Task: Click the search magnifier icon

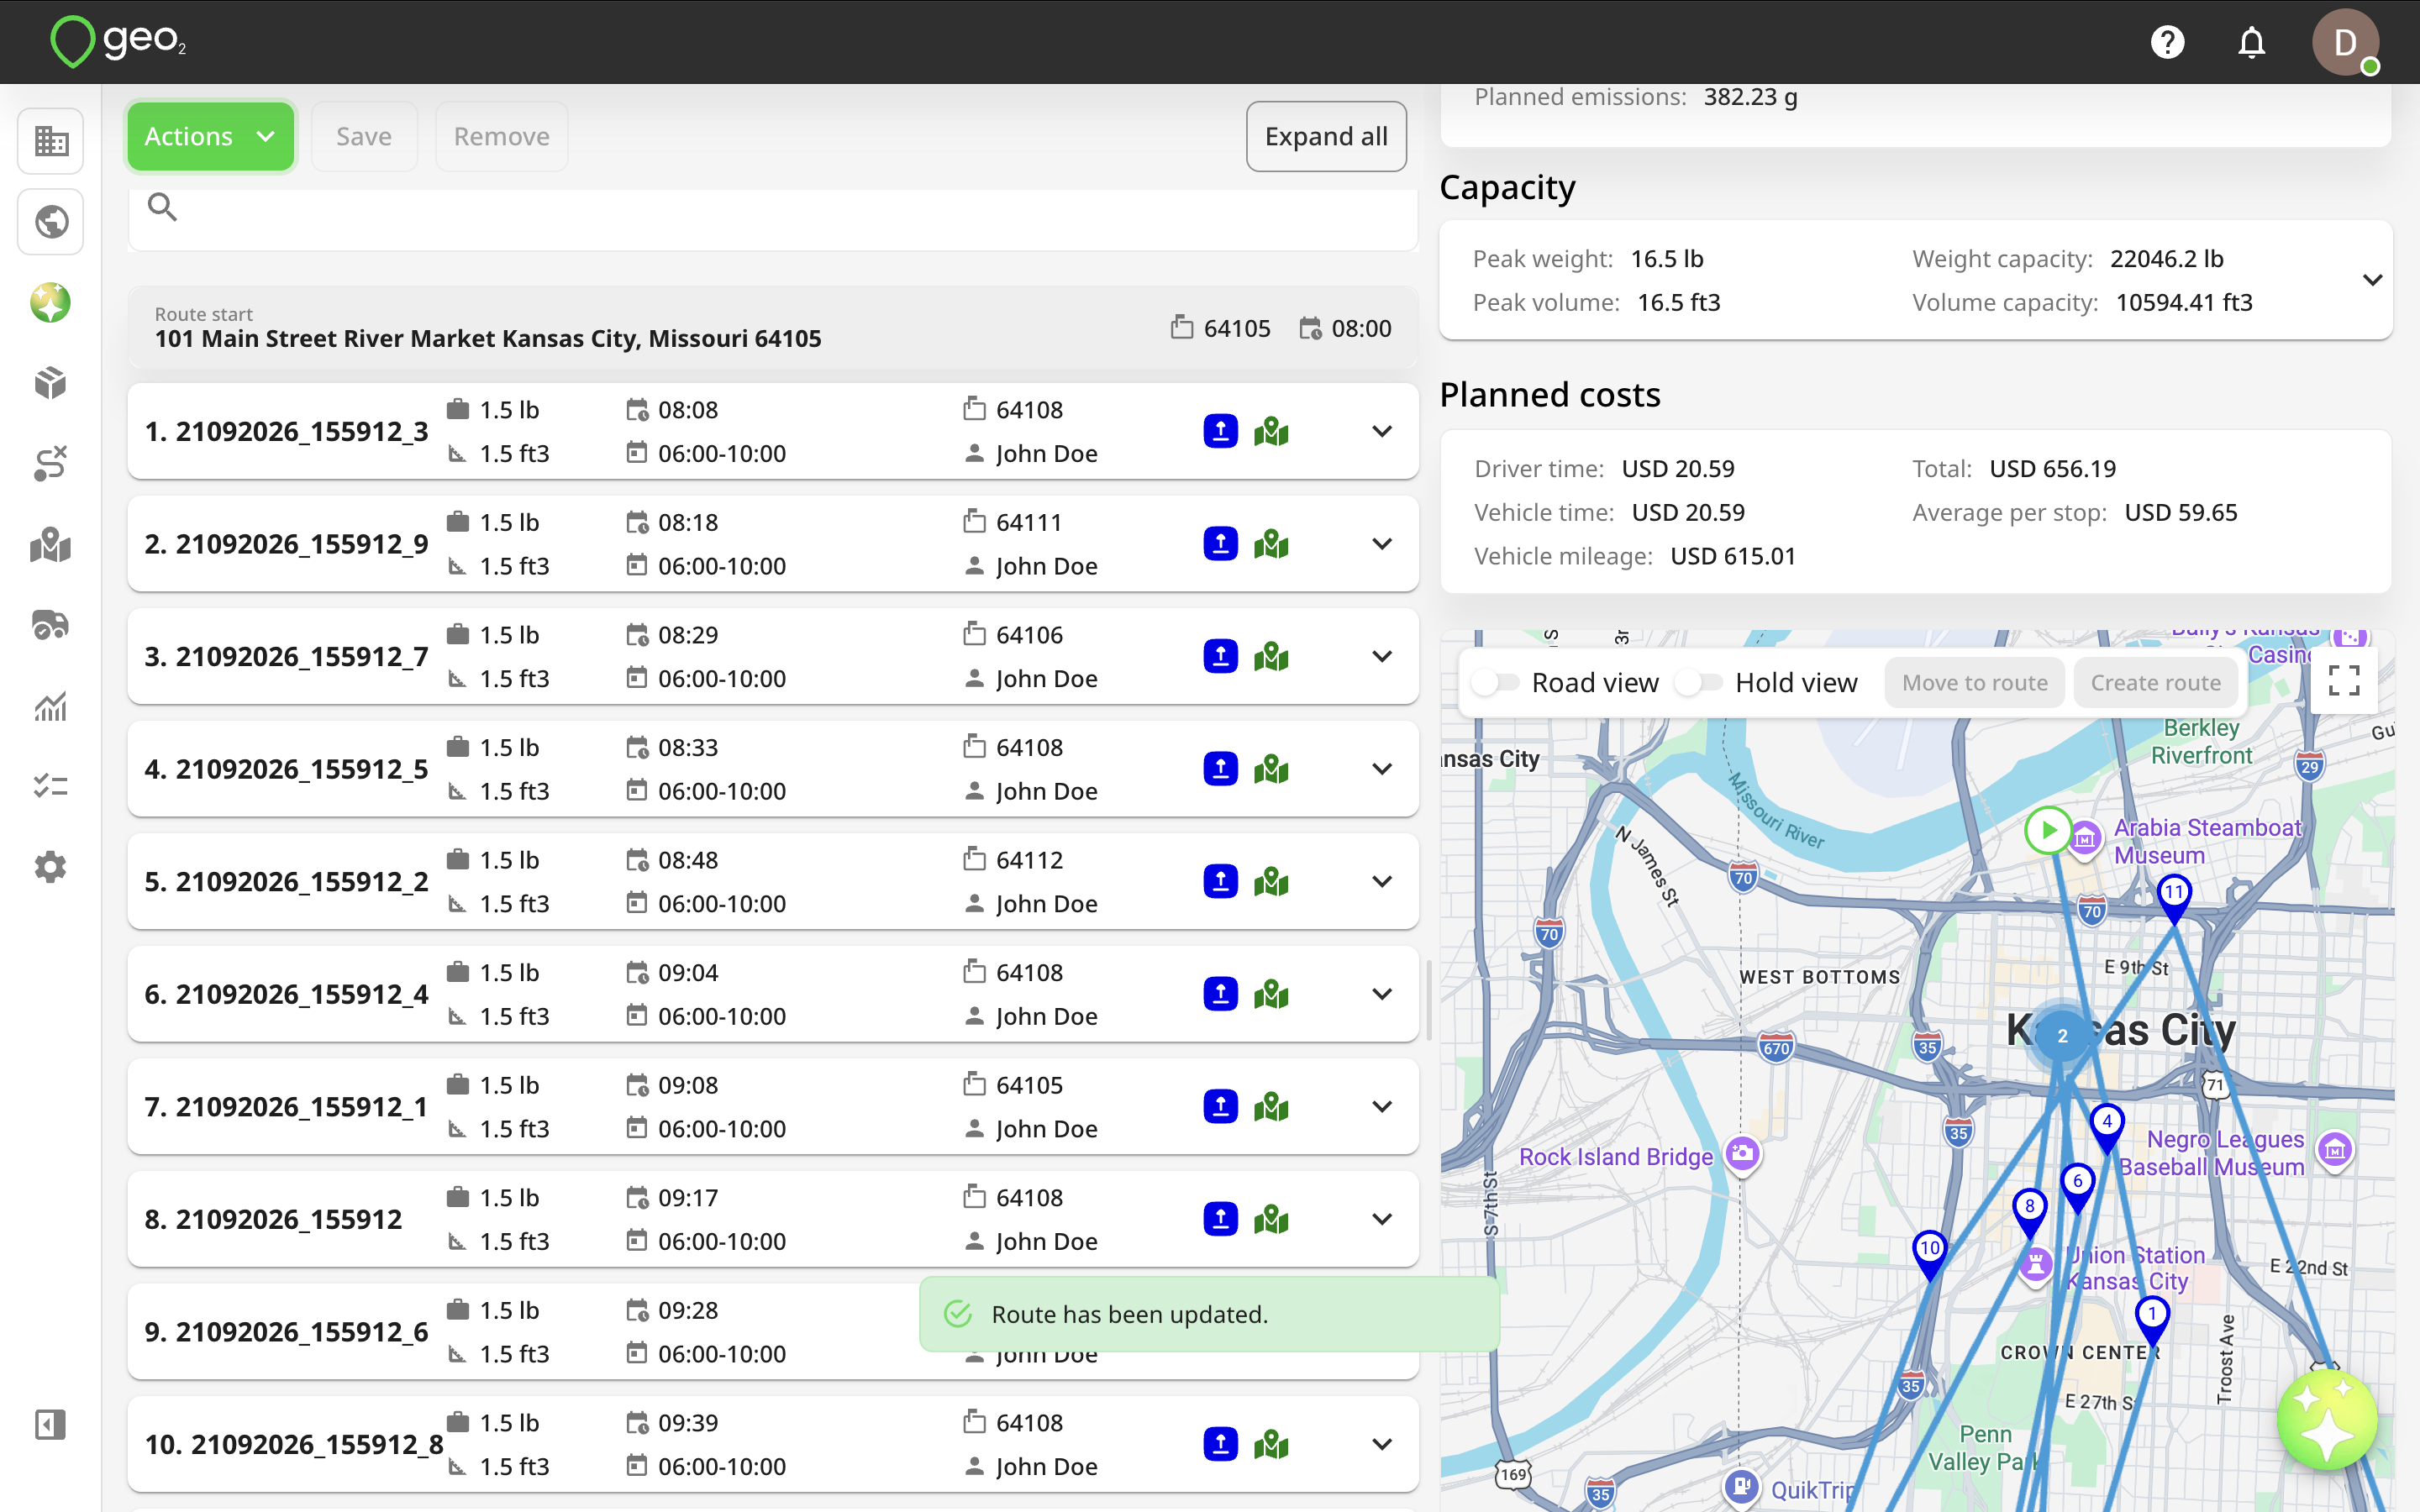Action: click(x=162, y=207)
